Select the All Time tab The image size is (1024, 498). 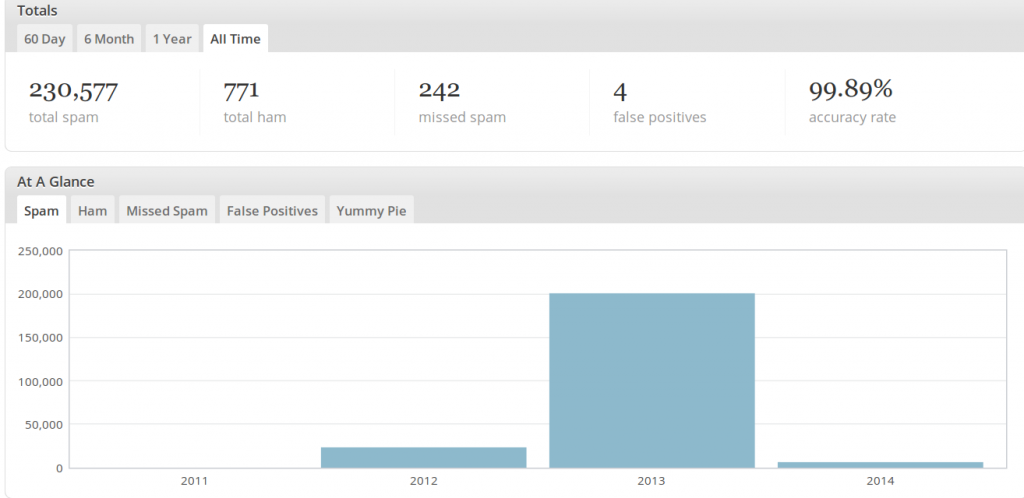click(x=235, y=39)
